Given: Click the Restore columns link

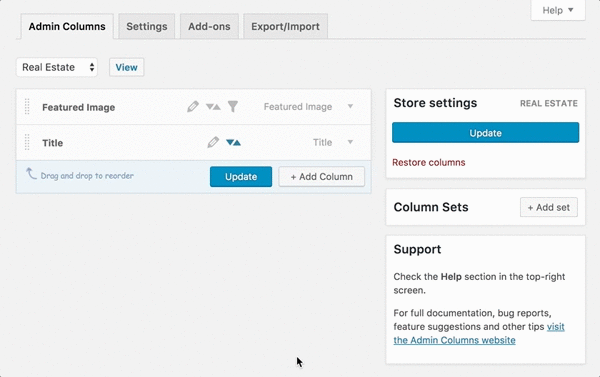Looking at the screenshot, I should pyautogui.click(x=429, y=162).
